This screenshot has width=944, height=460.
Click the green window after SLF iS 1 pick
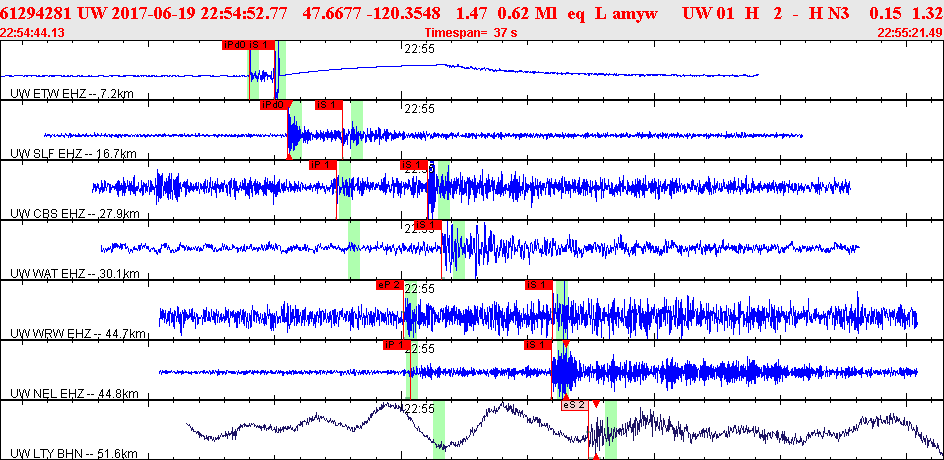(x=357, y=129)
